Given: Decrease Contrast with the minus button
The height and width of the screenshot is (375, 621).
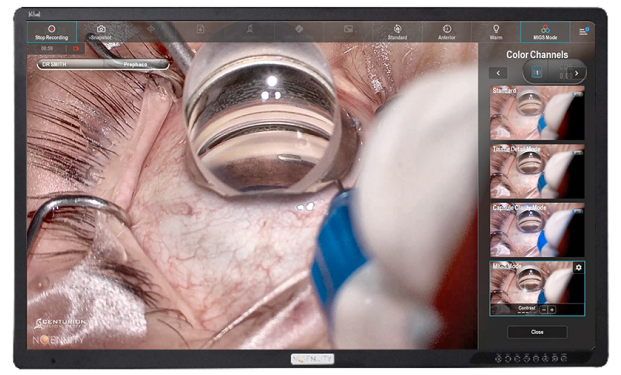Looking at the screenshot, I should pyautogui.click(x=544, y=310).
